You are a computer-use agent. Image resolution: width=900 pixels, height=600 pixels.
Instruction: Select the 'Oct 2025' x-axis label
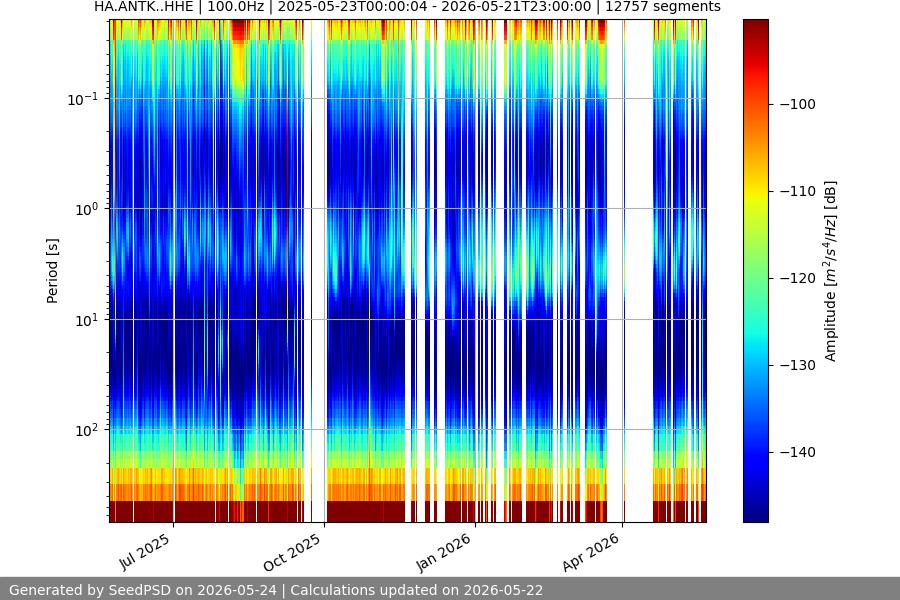[292, 552]
